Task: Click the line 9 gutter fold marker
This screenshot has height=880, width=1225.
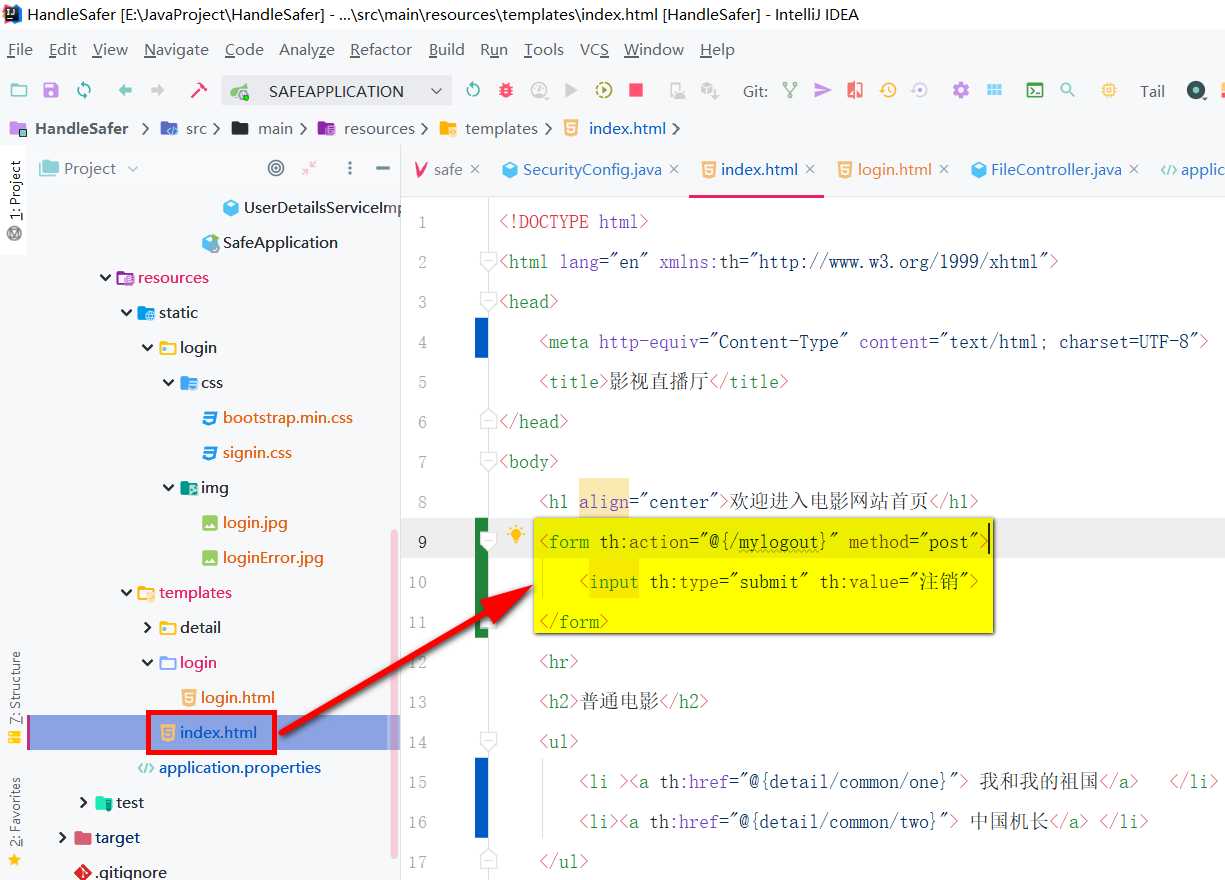Action: pos(488,541)
